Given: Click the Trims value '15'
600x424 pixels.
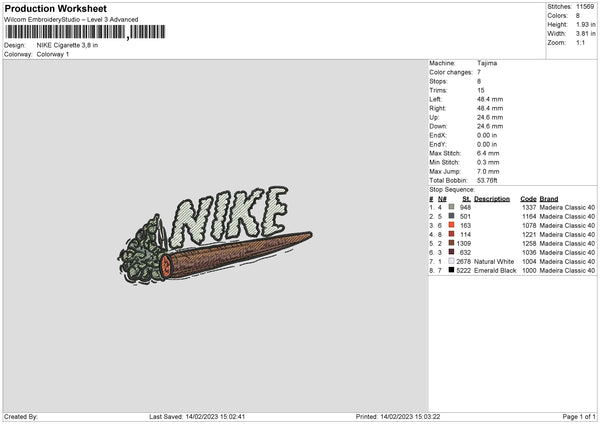Looking at the screenshot, I should (481, 90).
